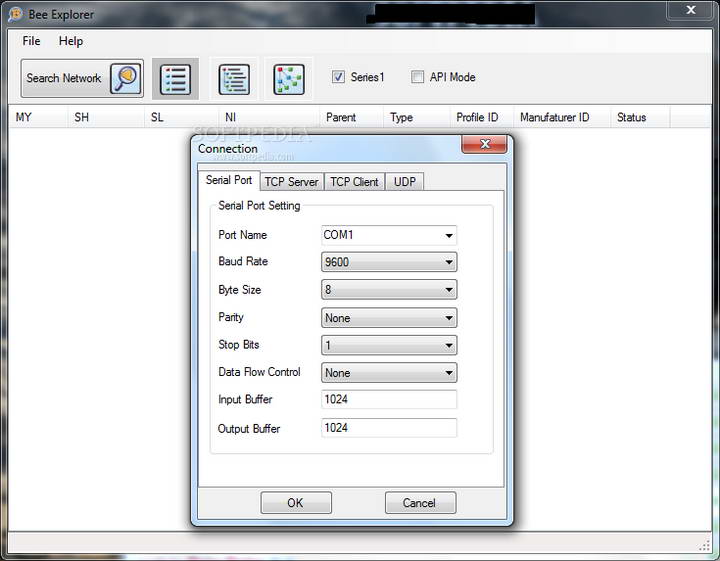Click the Input Buffer field

389,399
